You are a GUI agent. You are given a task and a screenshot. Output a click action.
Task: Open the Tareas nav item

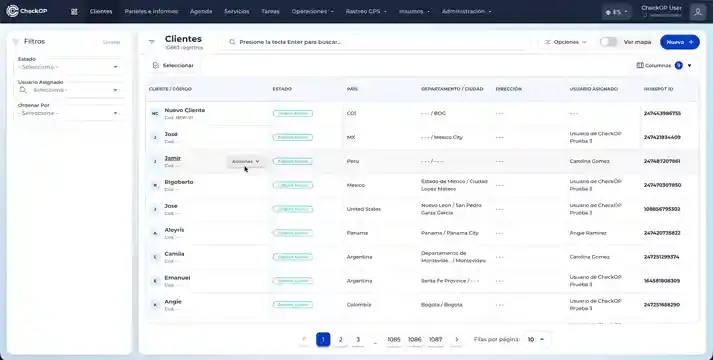point(270,11)
